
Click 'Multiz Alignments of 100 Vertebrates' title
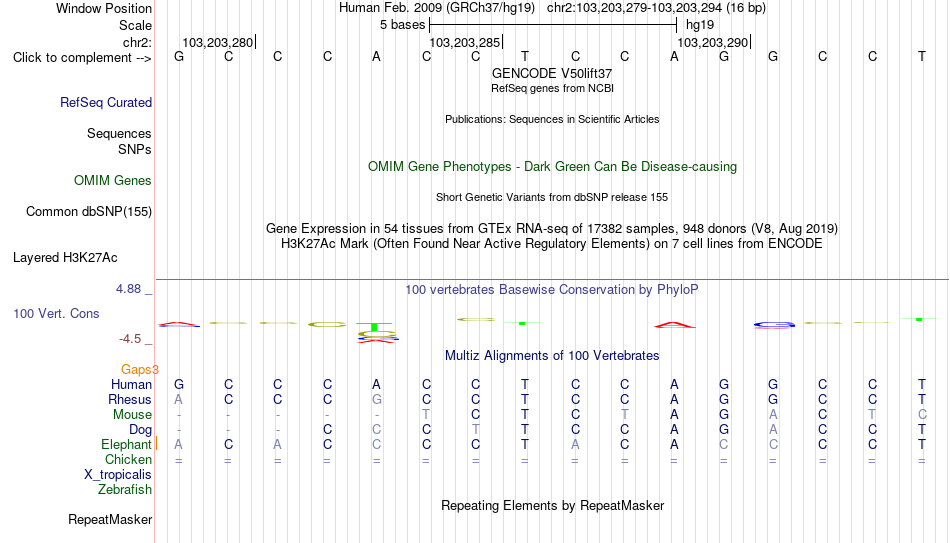coord(552,356)
